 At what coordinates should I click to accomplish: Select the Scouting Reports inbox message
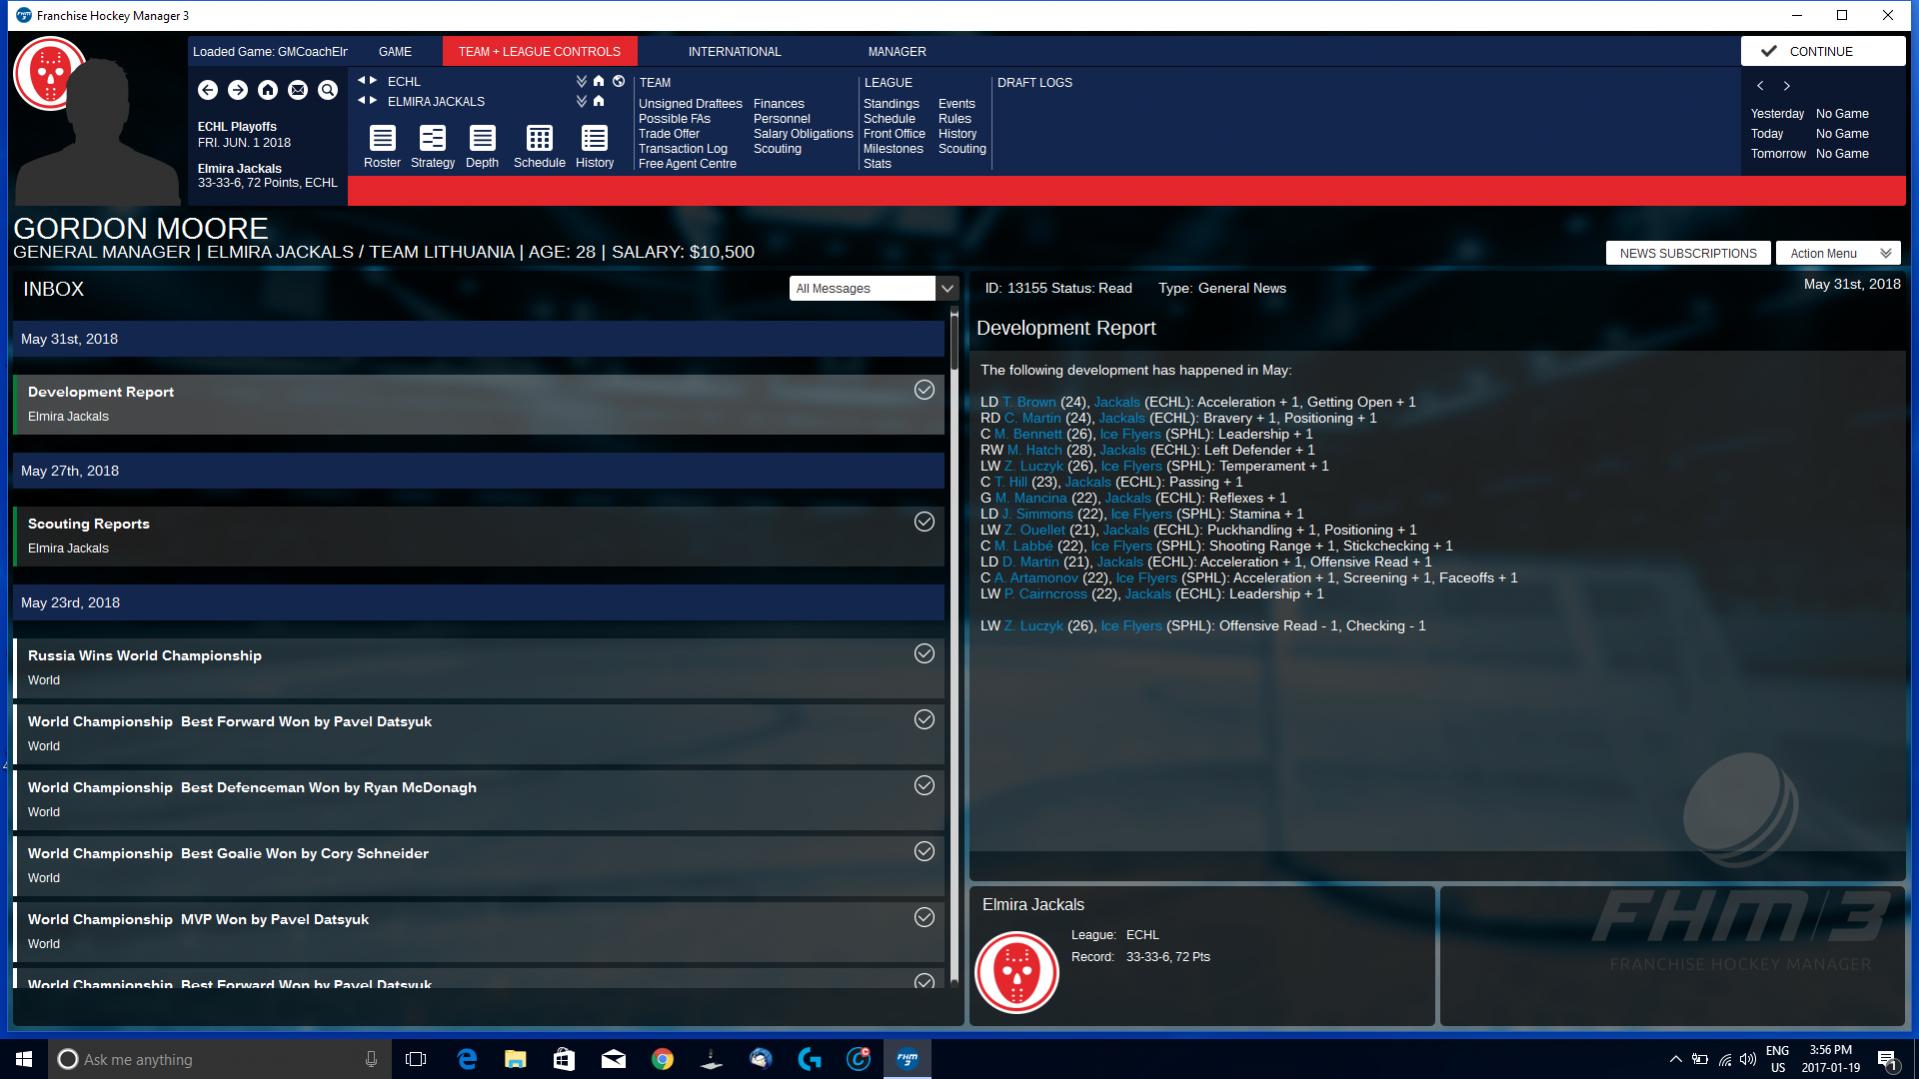pyautogui.click(x=479, y=536)
